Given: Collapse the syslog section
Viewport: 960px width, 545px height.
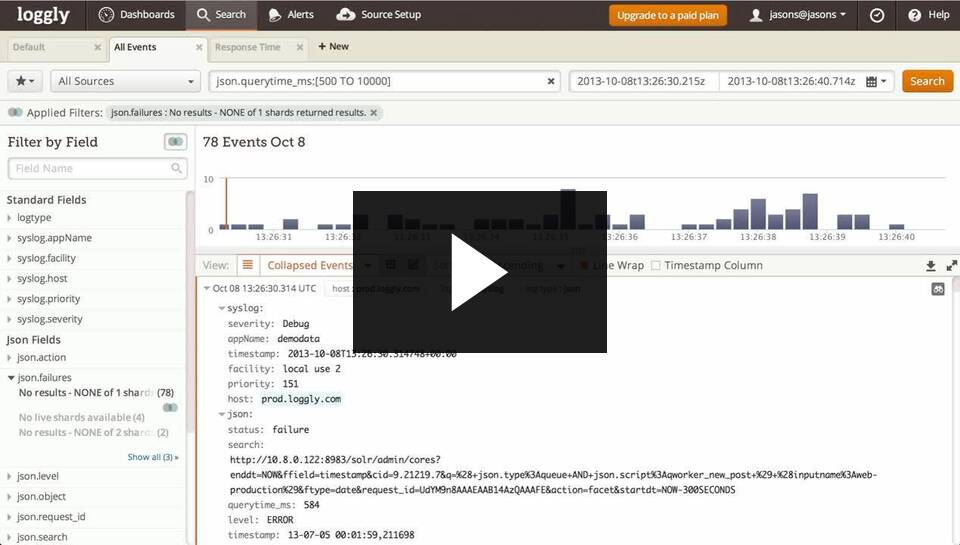Looking at the screenshot, I should 222,308.
